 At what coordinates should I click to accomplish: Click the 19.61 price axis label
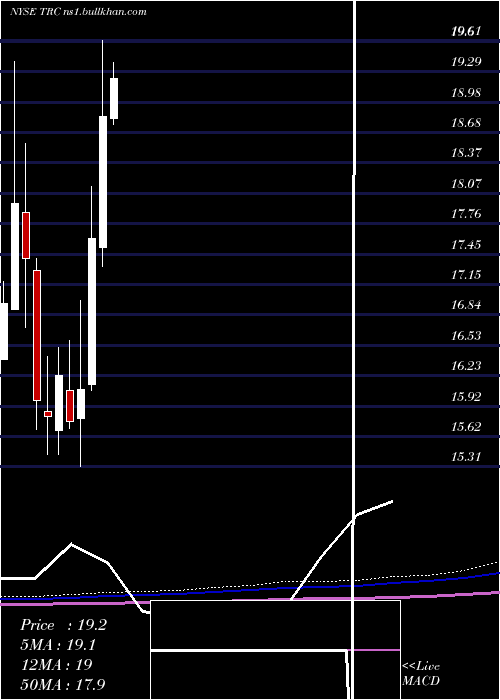466,31
